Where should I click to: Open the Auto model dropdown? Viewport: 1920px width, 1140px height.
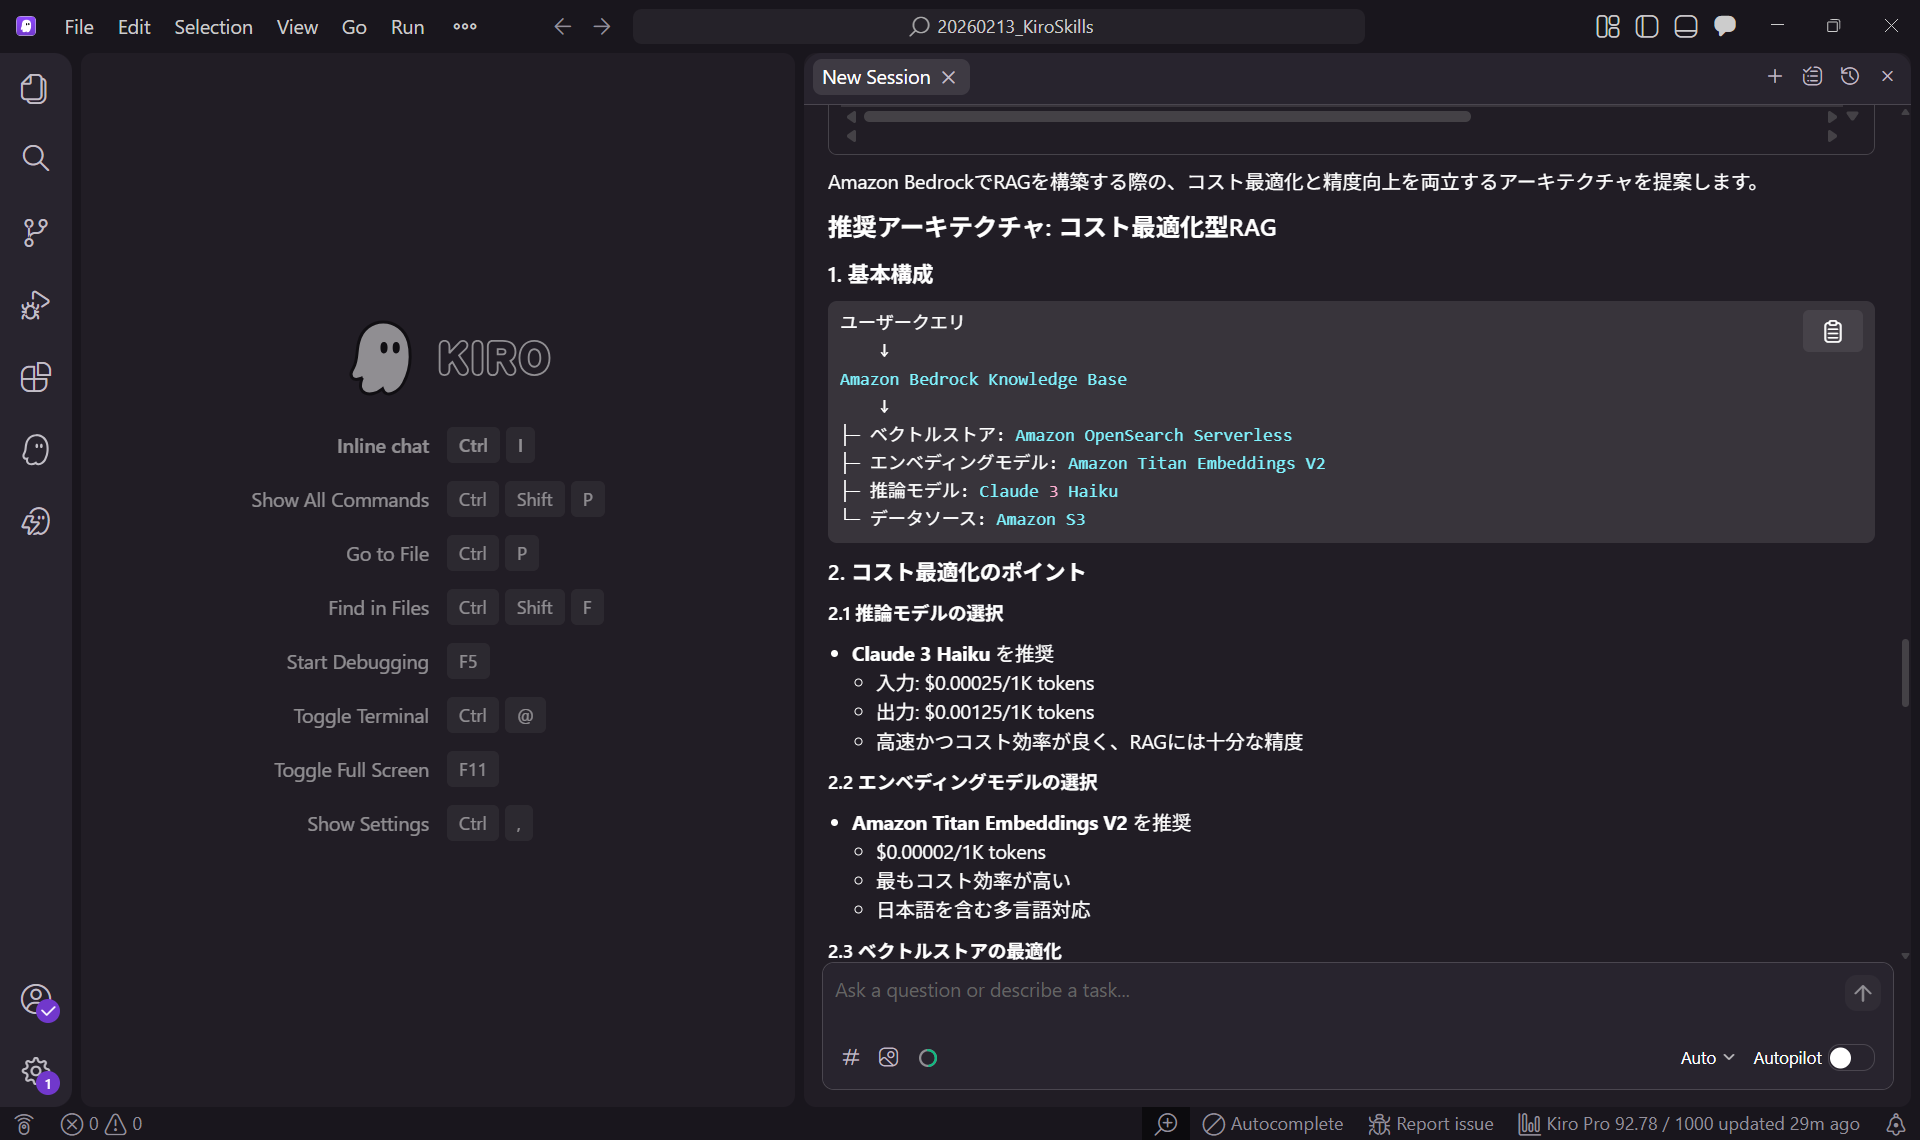click(x=1707, y=1057)
